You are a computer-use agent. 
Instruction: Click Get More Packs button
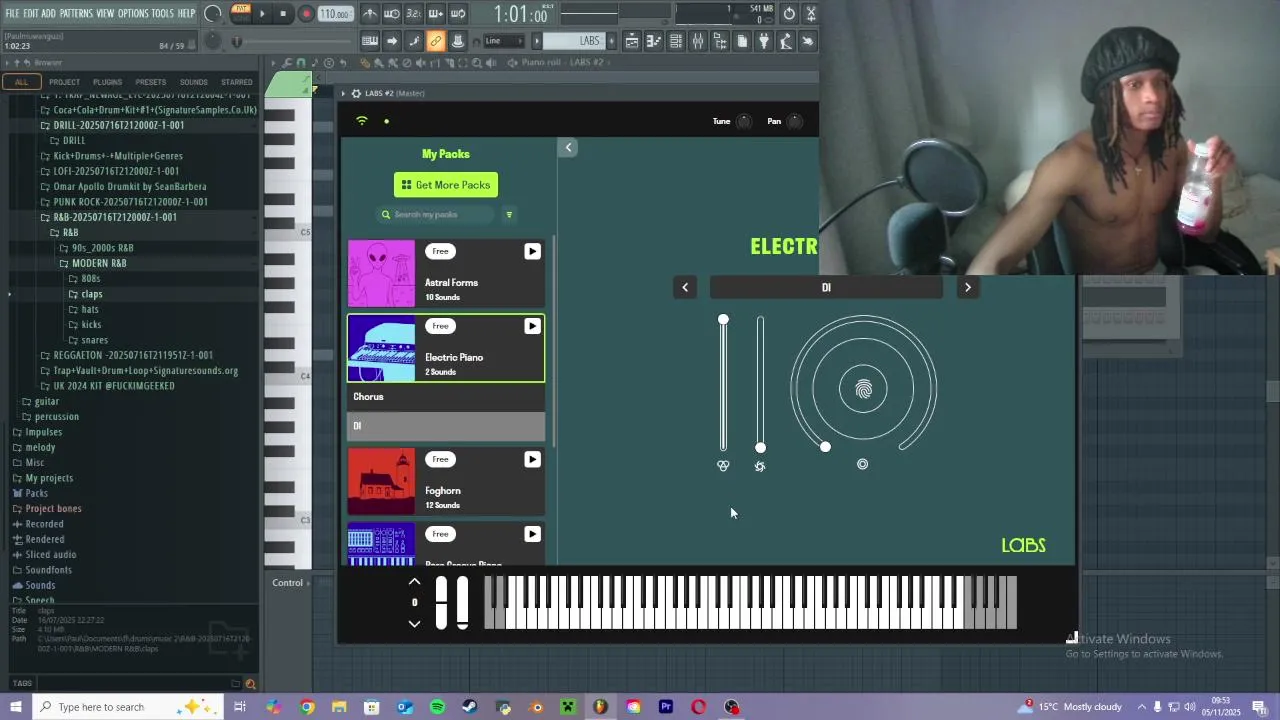pos(446,185)
